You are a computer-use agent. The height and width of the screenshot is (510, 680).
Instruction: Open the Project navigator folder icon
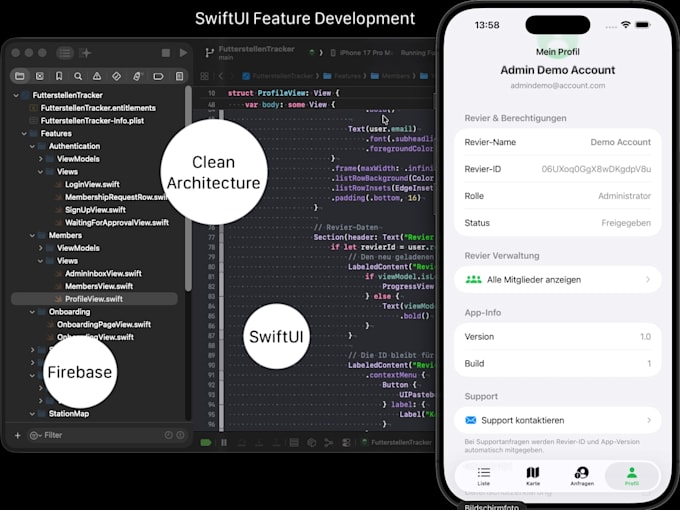[x=20, y=76]
